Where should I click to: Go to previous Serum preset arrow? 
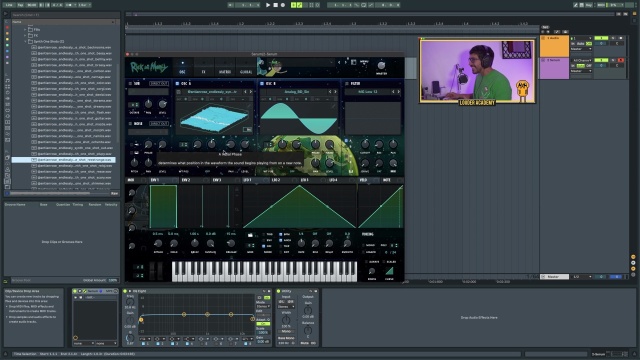[339, 62]
